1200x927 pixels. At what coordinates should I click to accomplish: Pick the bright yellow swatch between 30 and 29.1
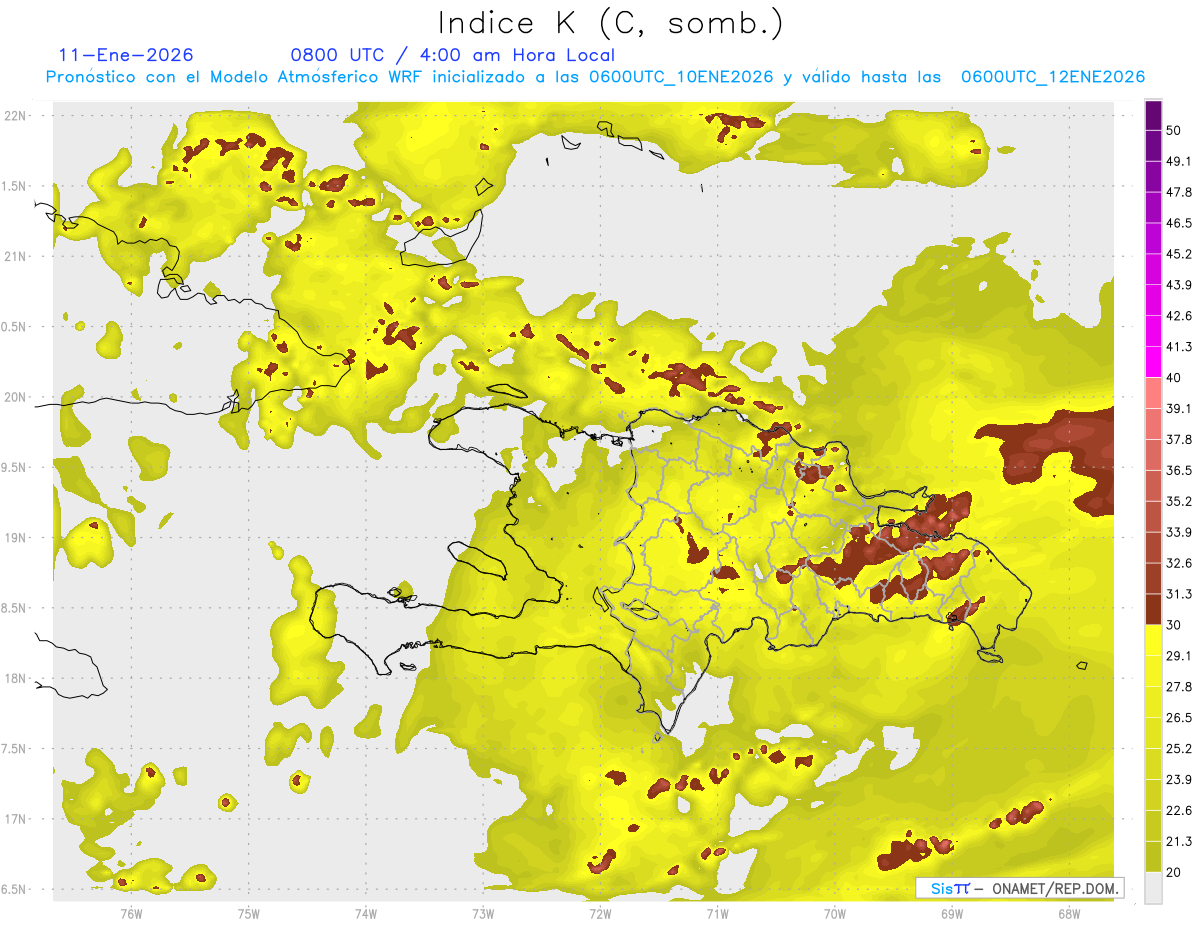pos(1153,640)
